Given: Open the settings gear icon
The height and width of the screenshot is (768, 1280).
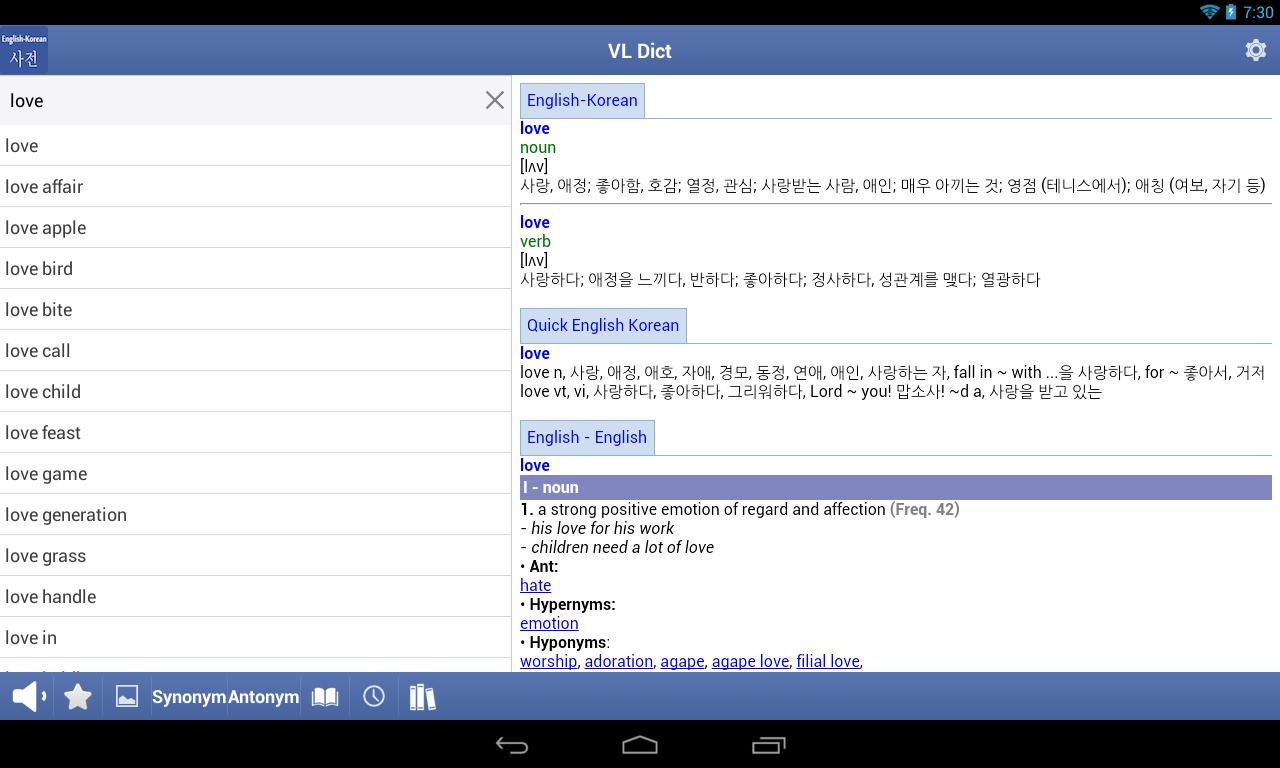Looking at the screenshot, I should click(1255, 50).
